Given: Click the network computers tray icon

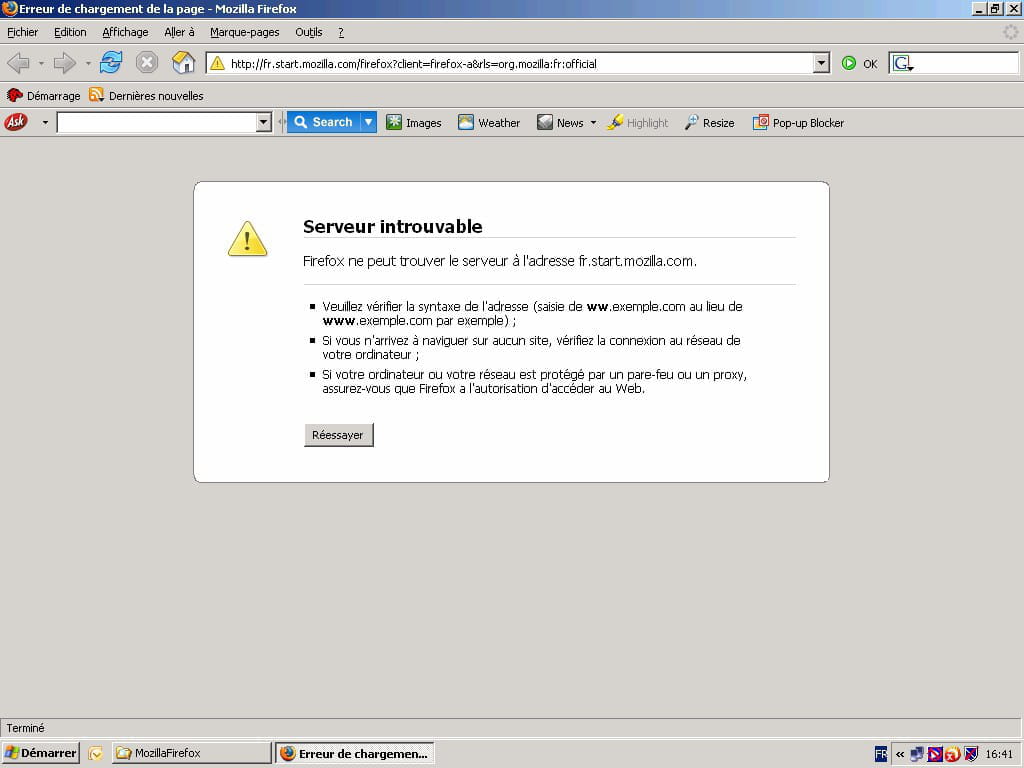Looking at the screenshot, I should (x=917, y=754).
